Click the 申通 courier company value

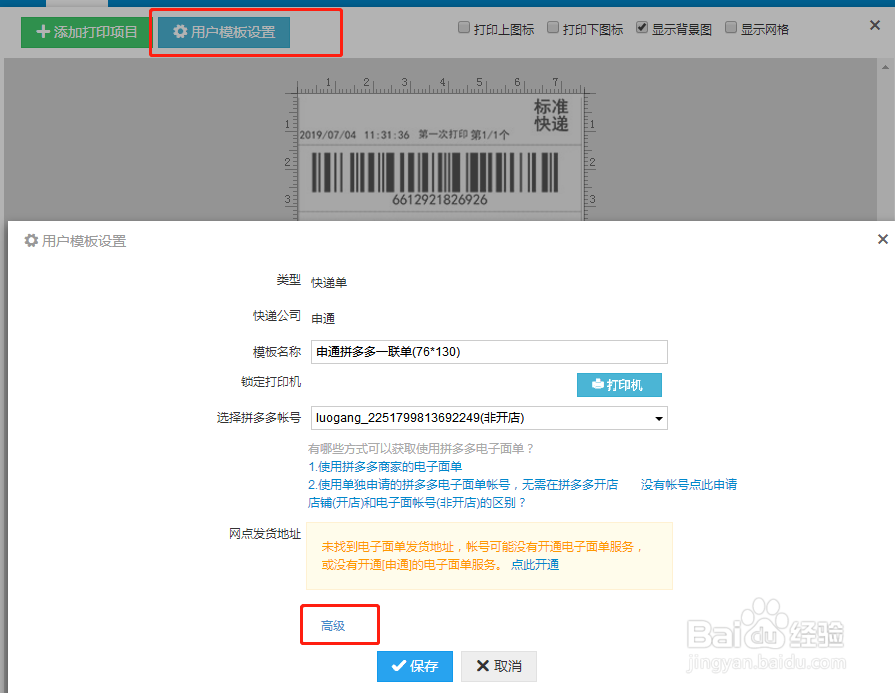point(323,319)
